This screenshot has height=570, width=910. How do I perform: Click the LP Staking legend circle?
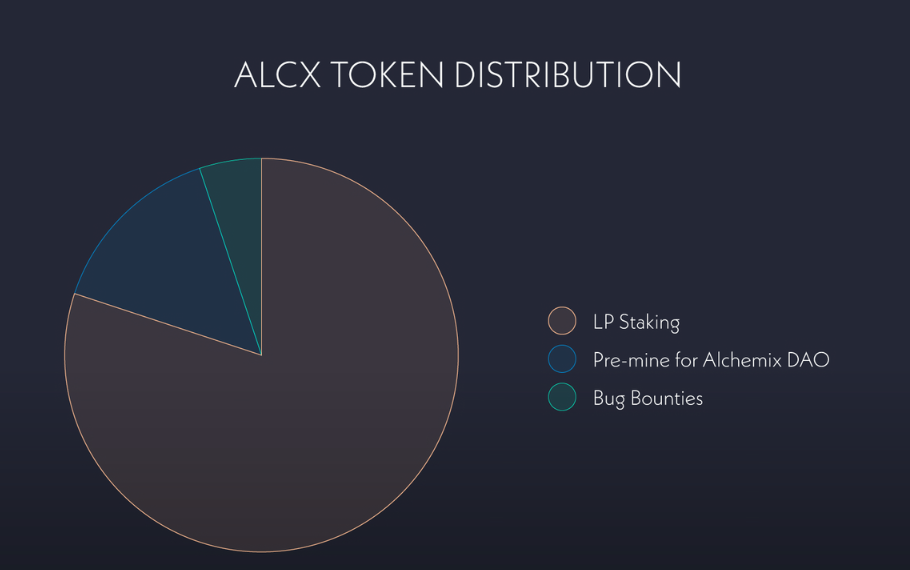562,321
